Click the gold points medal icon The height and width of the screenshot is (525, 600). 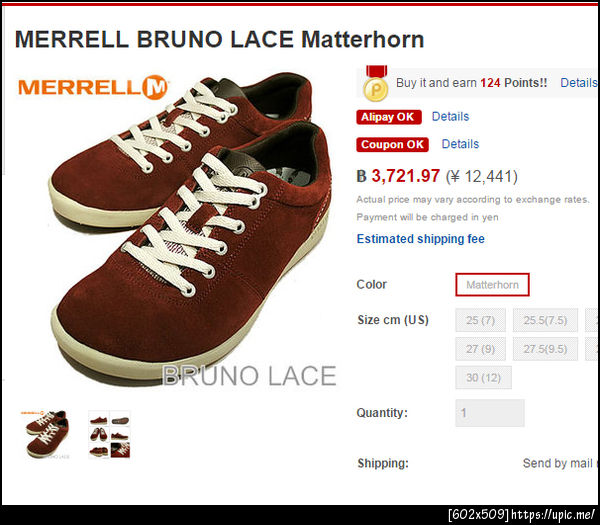376,83
